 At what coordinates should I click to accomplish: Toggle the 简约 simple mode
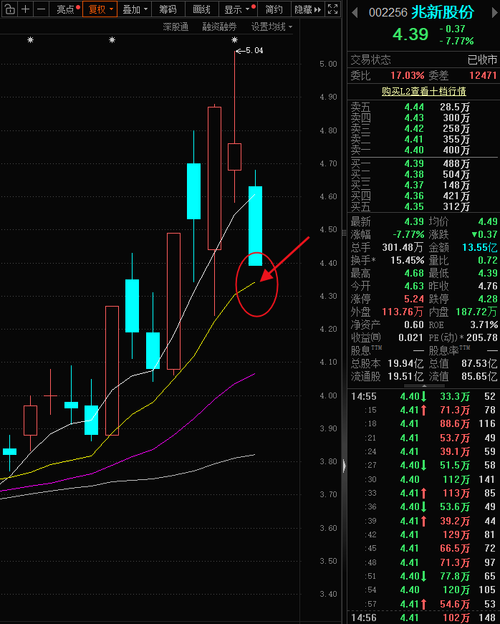[274, 9]
